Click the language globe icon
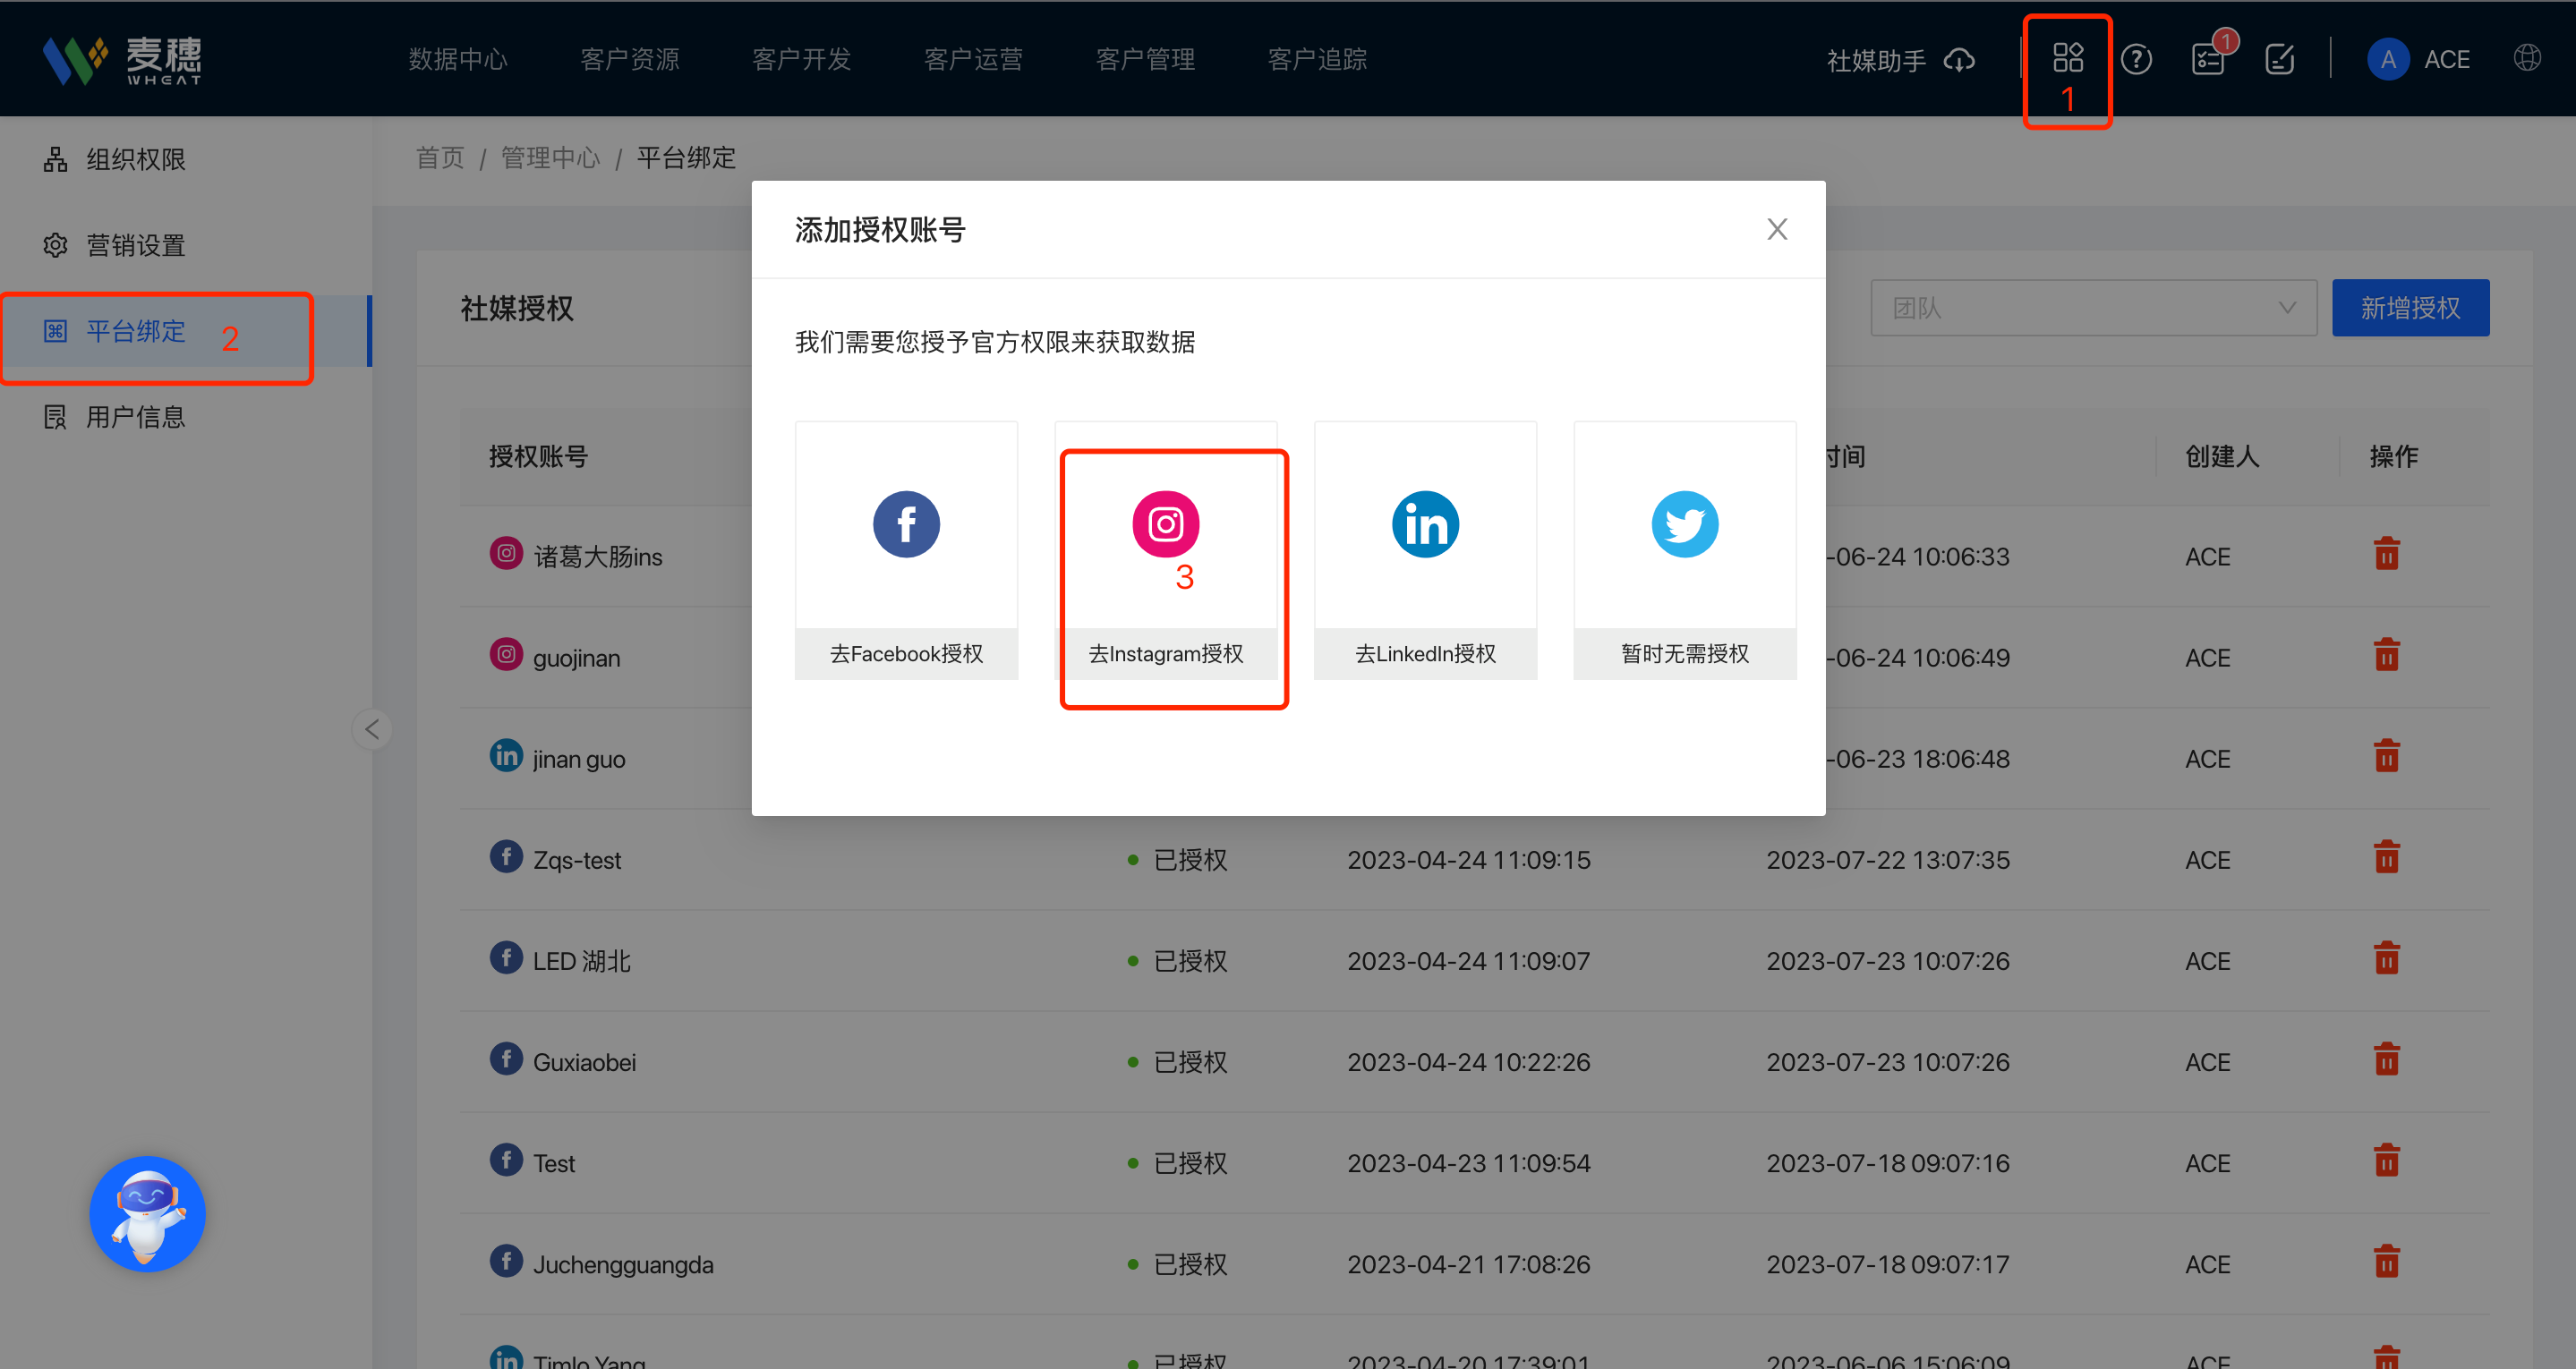This screenshot has height=1369, width=2576. point(2527,58)
